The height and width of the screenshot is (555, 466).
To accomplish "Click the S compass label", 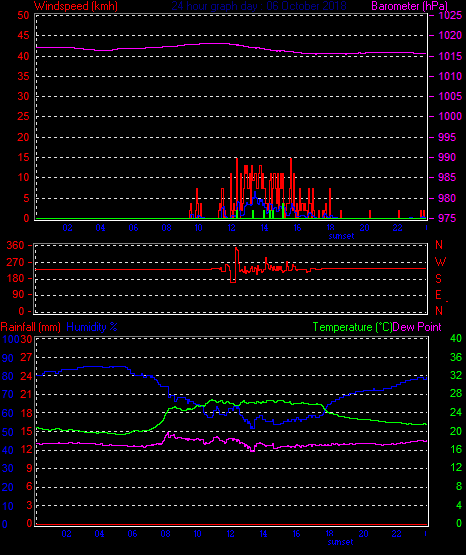I will (439, 279).
